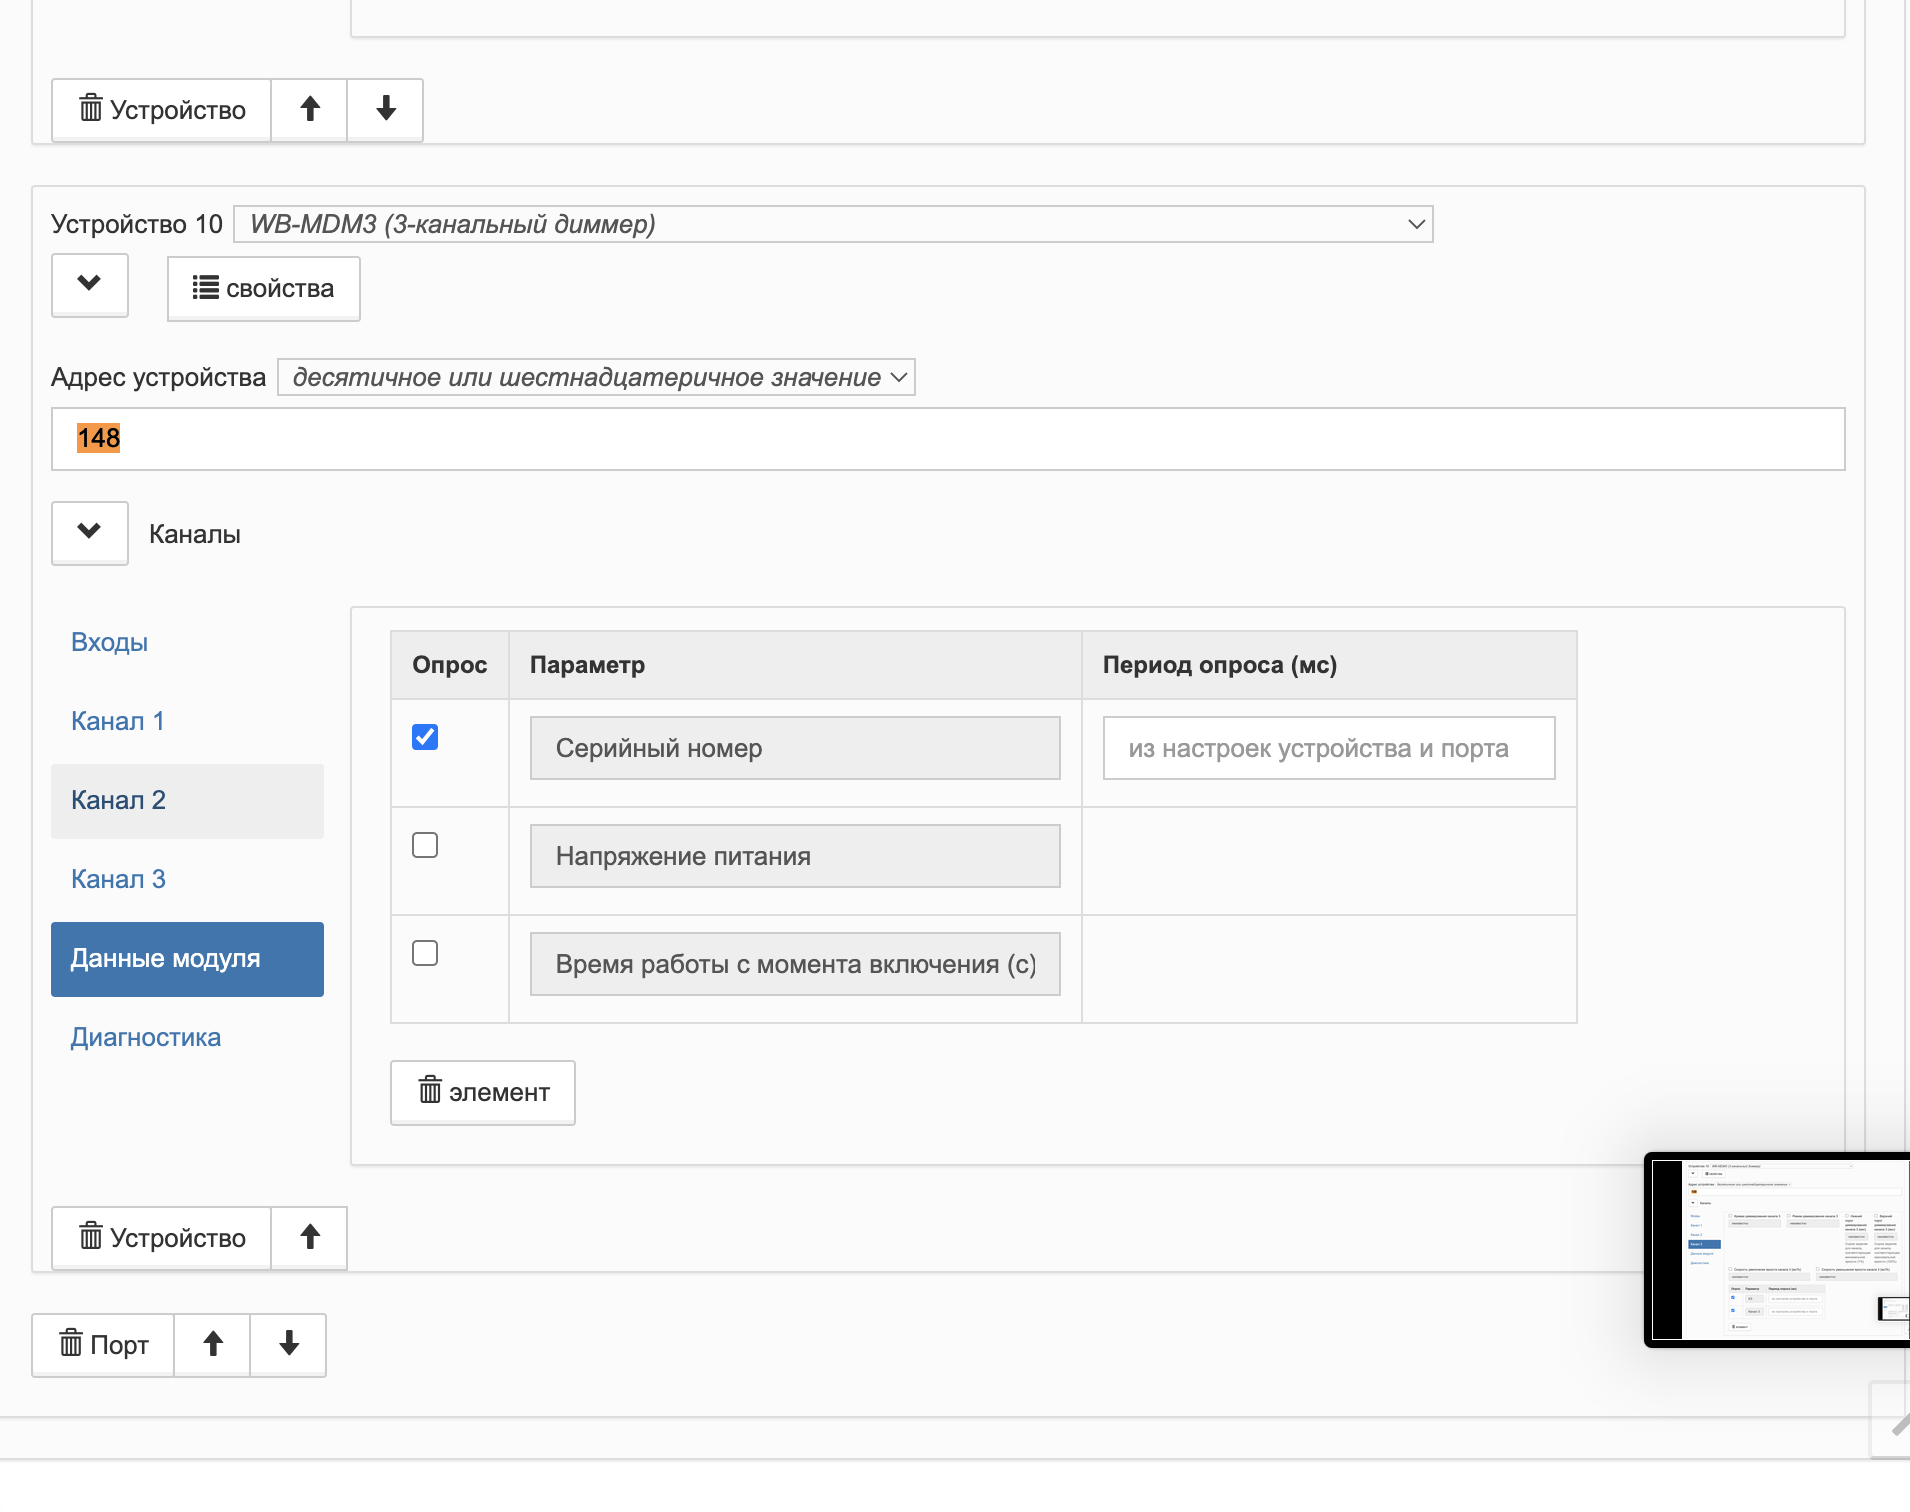Move upper device up with arrow
1910x1512 pixels.
tap(310, 109)
